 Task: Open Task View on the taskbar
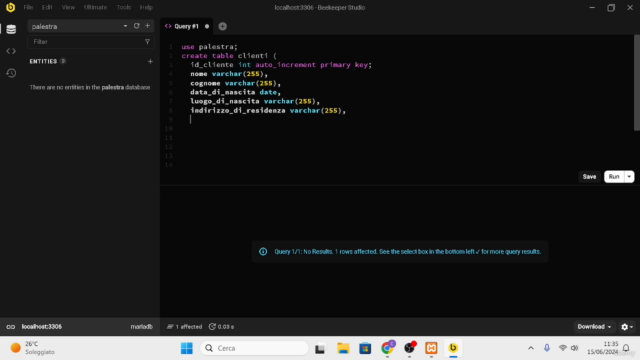(x=320, y=349)
